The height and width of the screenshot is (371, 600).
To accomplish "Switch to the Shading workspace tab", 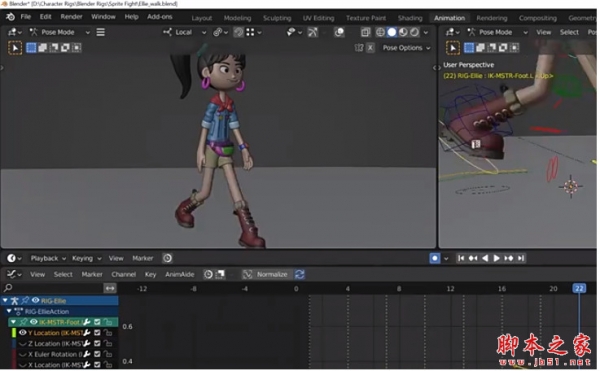I will tap(410, 18).
